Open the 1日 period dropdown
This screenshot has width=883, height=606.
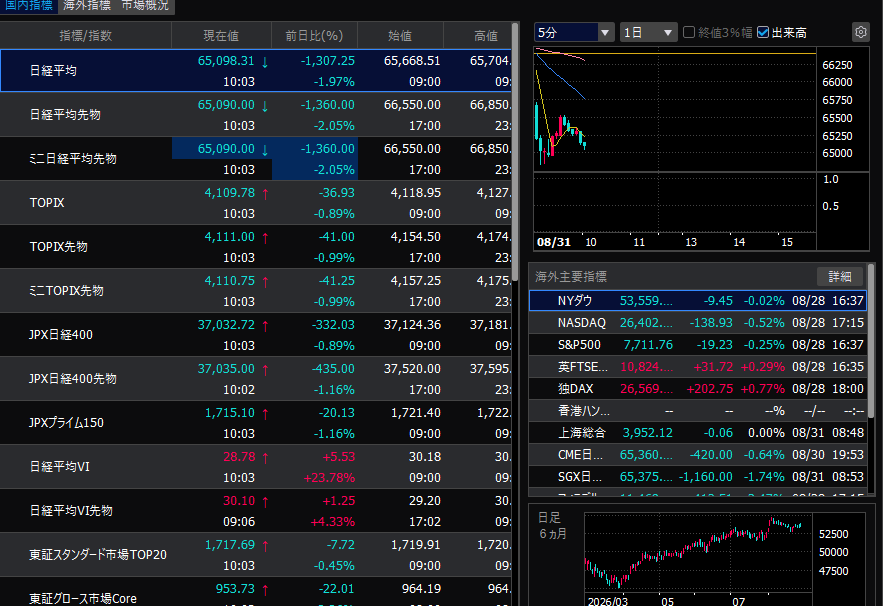(648, 32)
